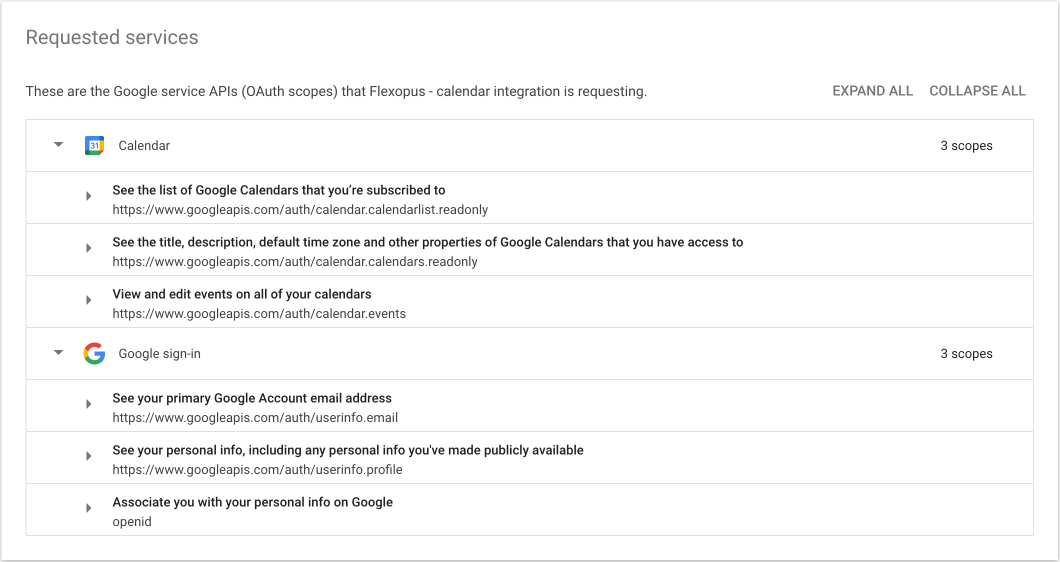The height and width of the screenshot is (562, 1060).
Task: Click the Google sign-in '3 scopes' count
Action: 966,354
